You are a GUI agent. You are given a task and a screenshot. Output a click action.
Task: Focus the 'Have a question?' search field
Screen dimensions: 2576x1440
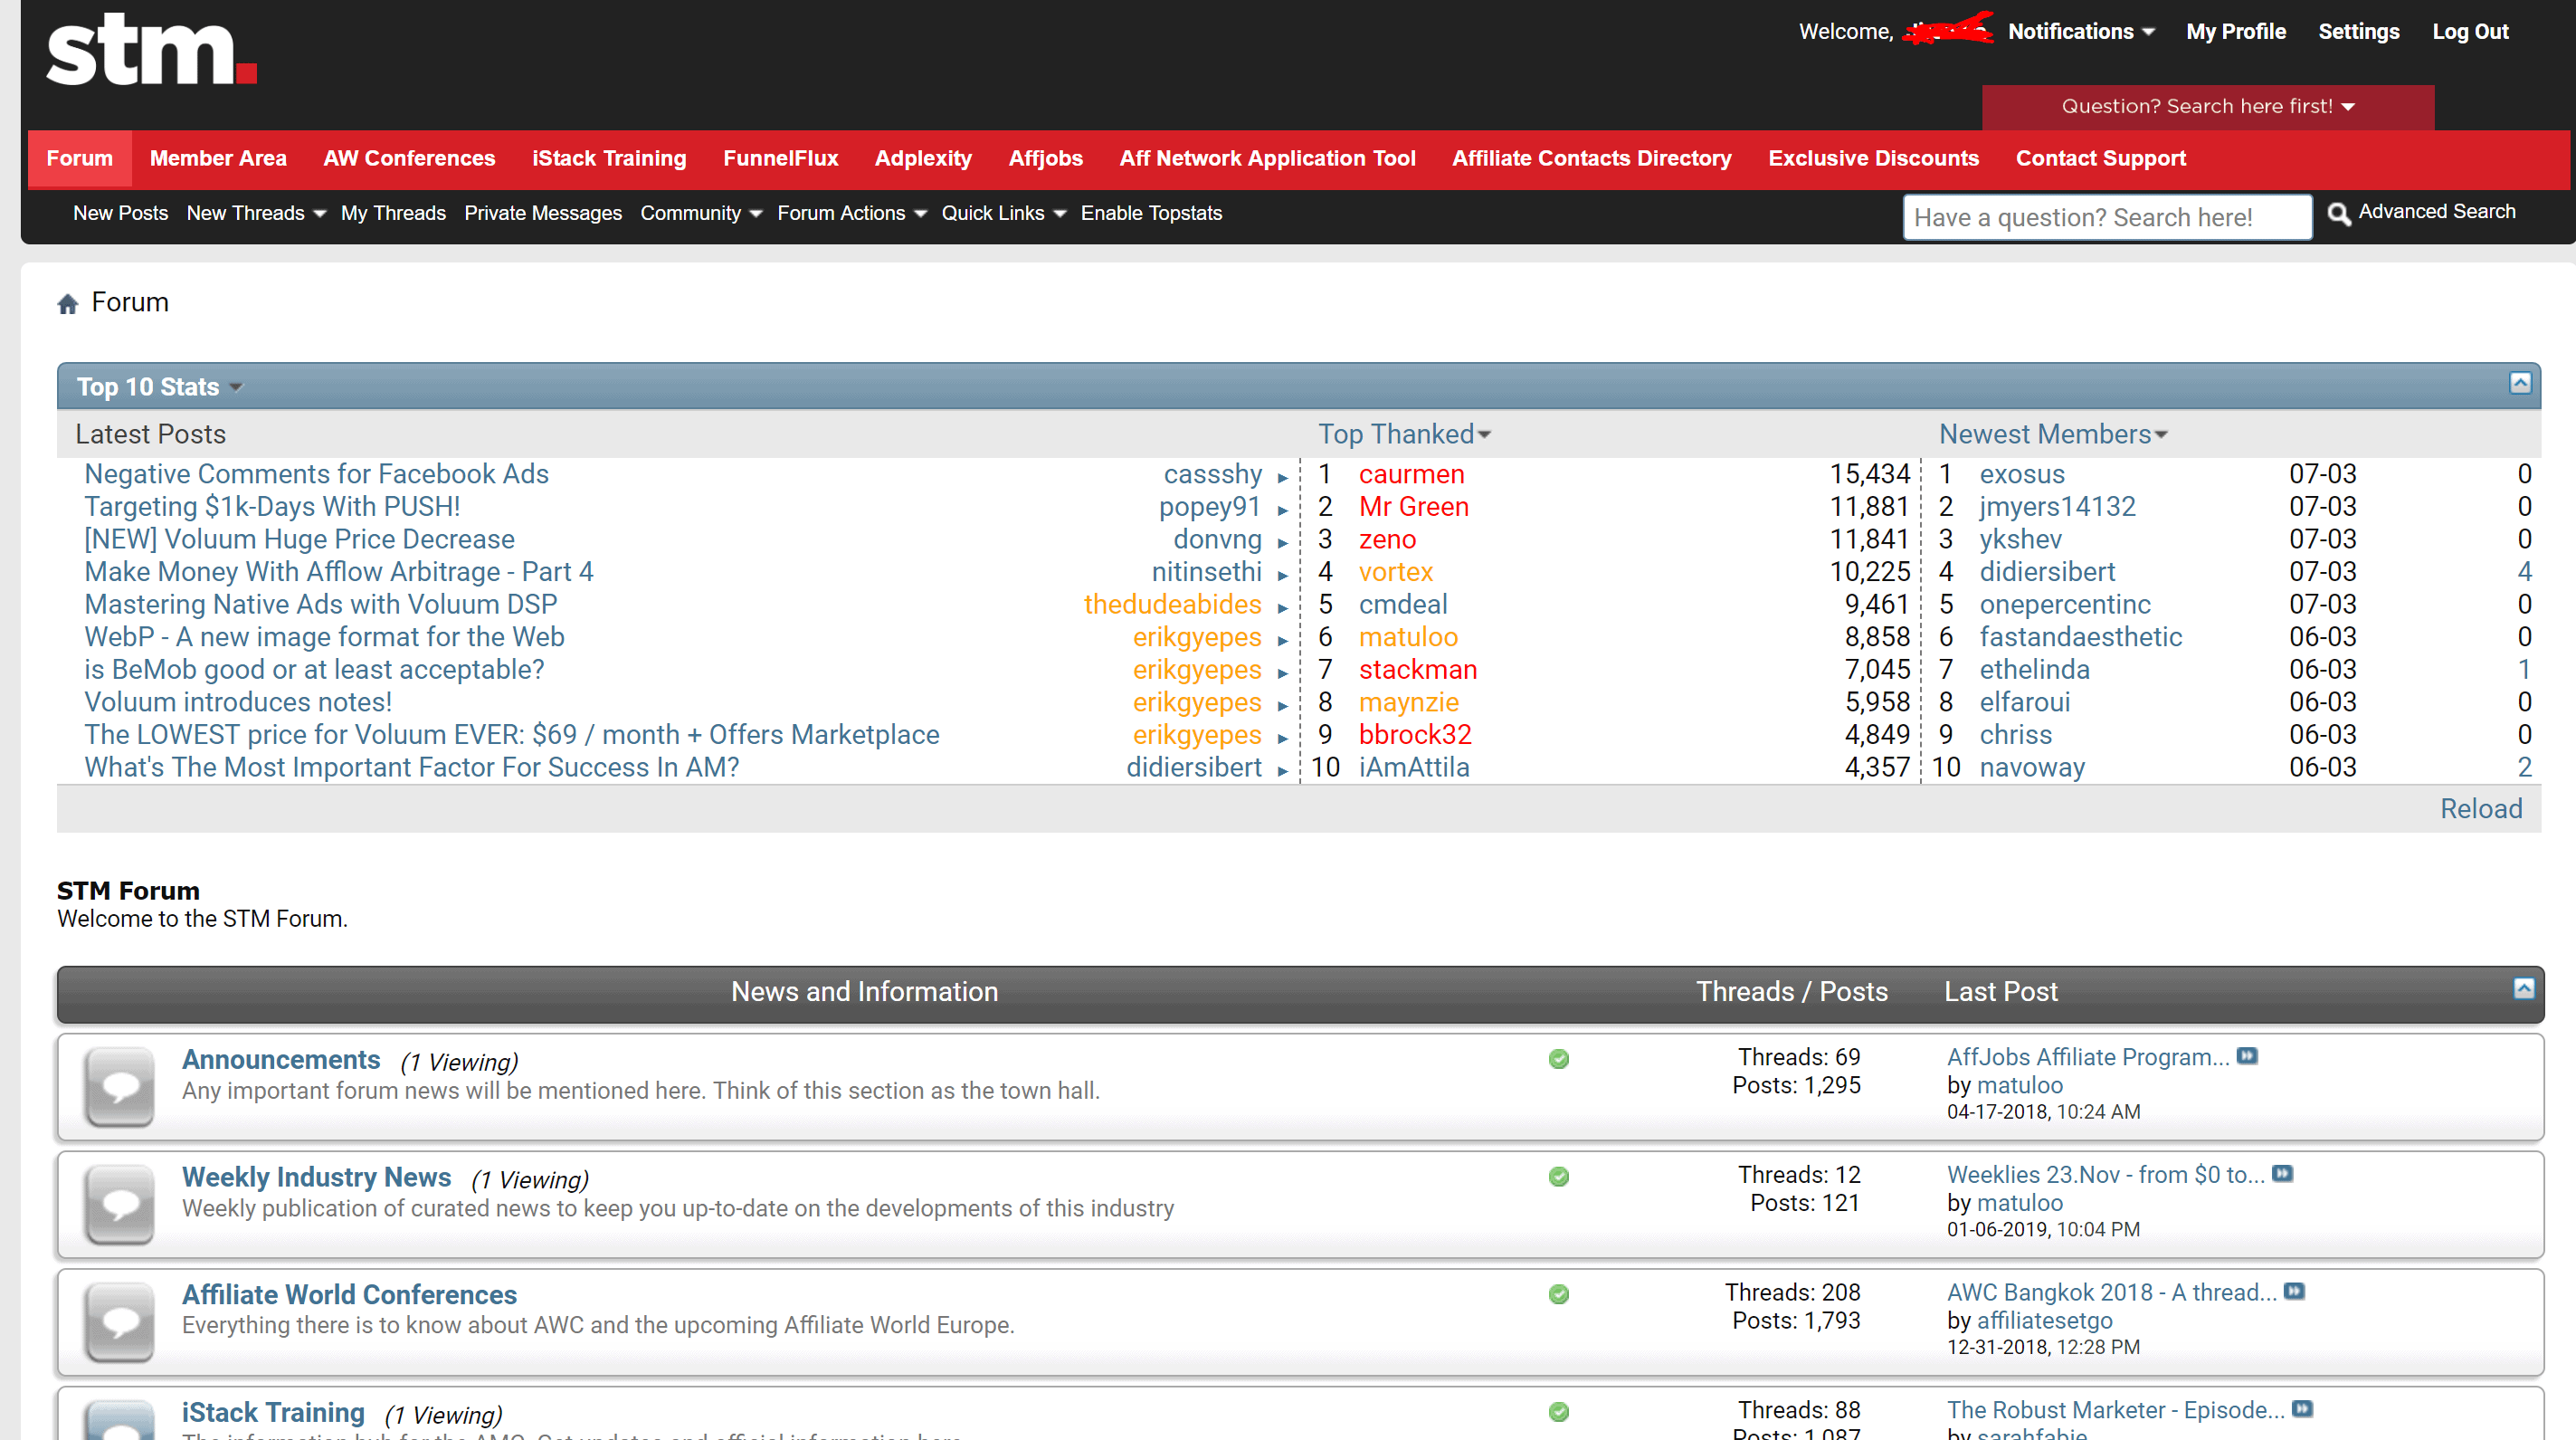(x=2106, y=217)
